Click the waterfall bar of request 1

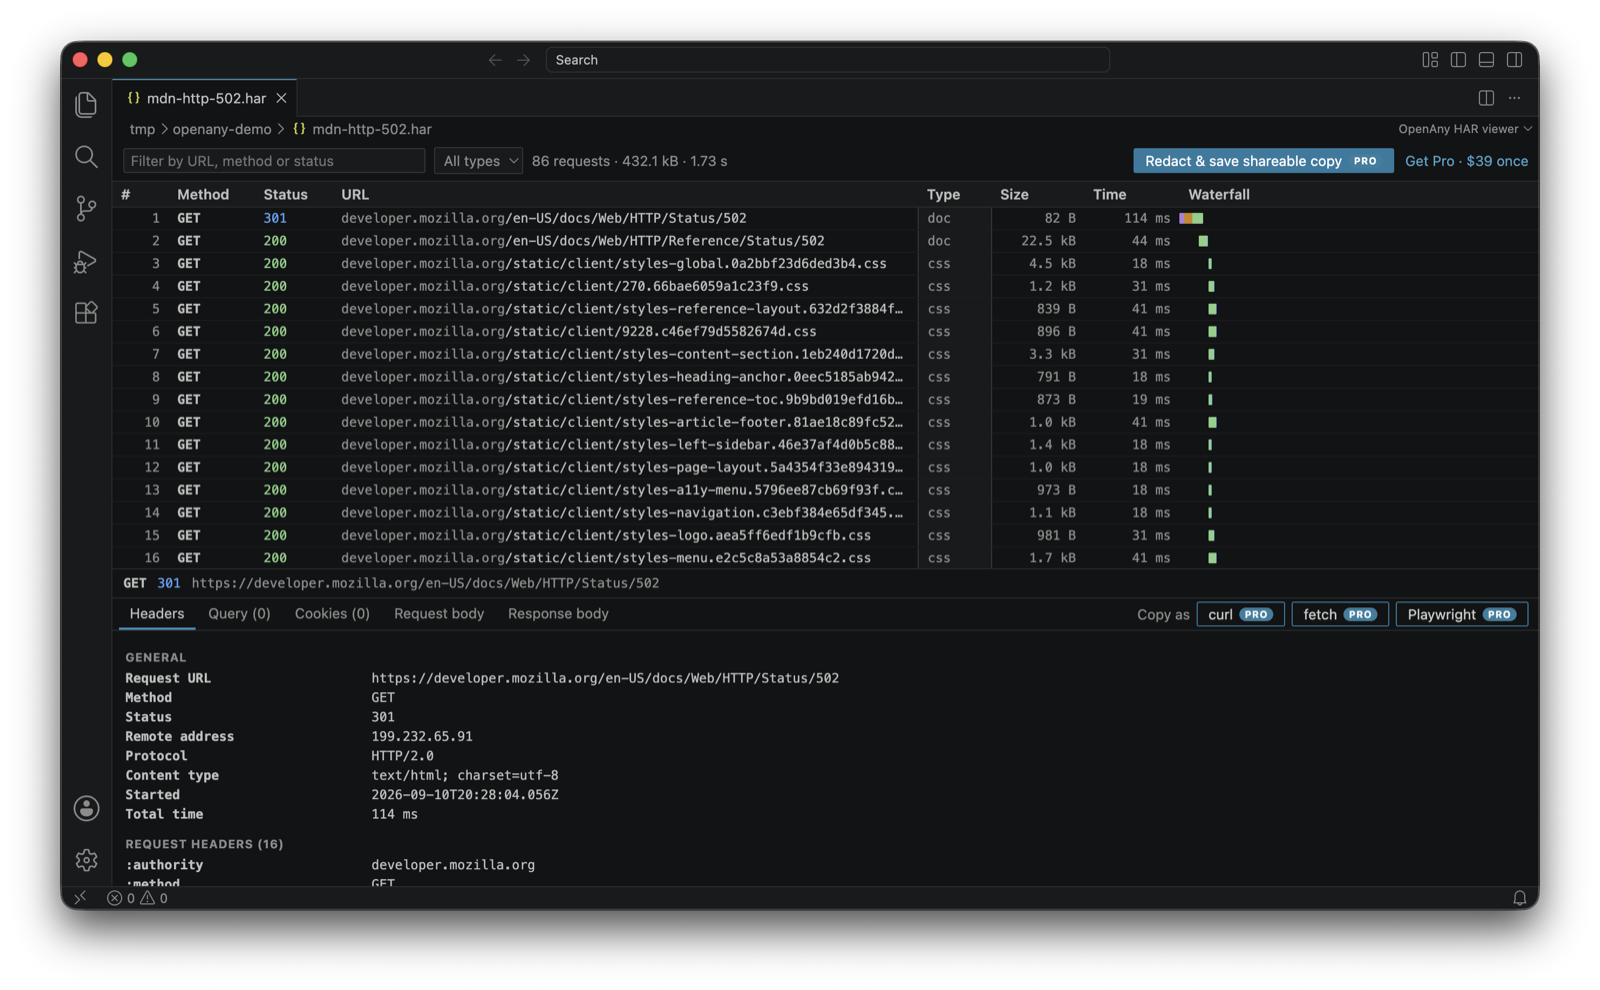pos(1191,218)
